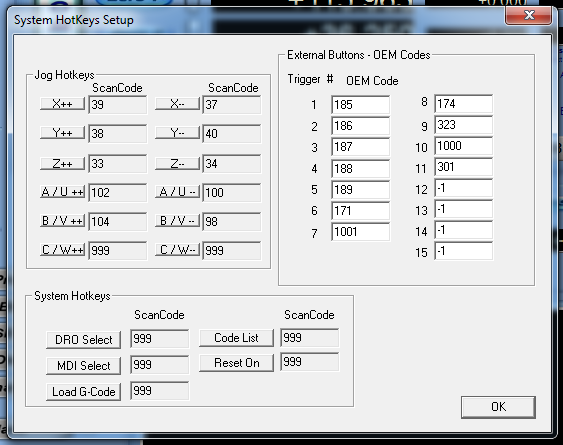Edit Trigger 4 OEM code field 188

[x=360, y=168]
